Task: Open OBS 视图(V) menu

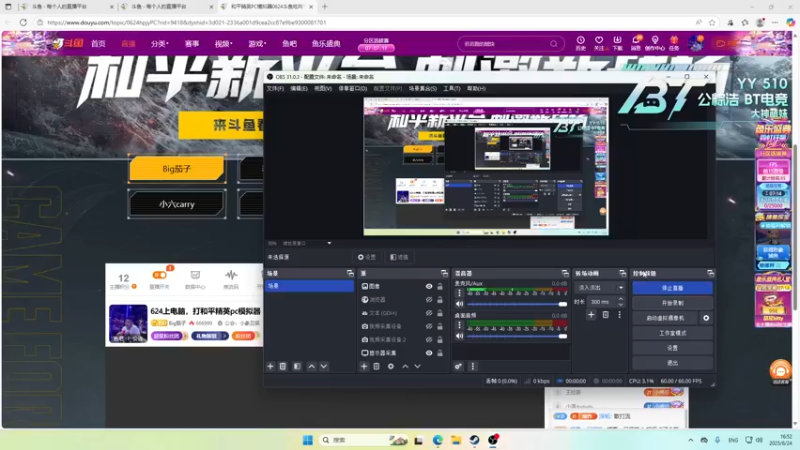Action: click(323, 89)
